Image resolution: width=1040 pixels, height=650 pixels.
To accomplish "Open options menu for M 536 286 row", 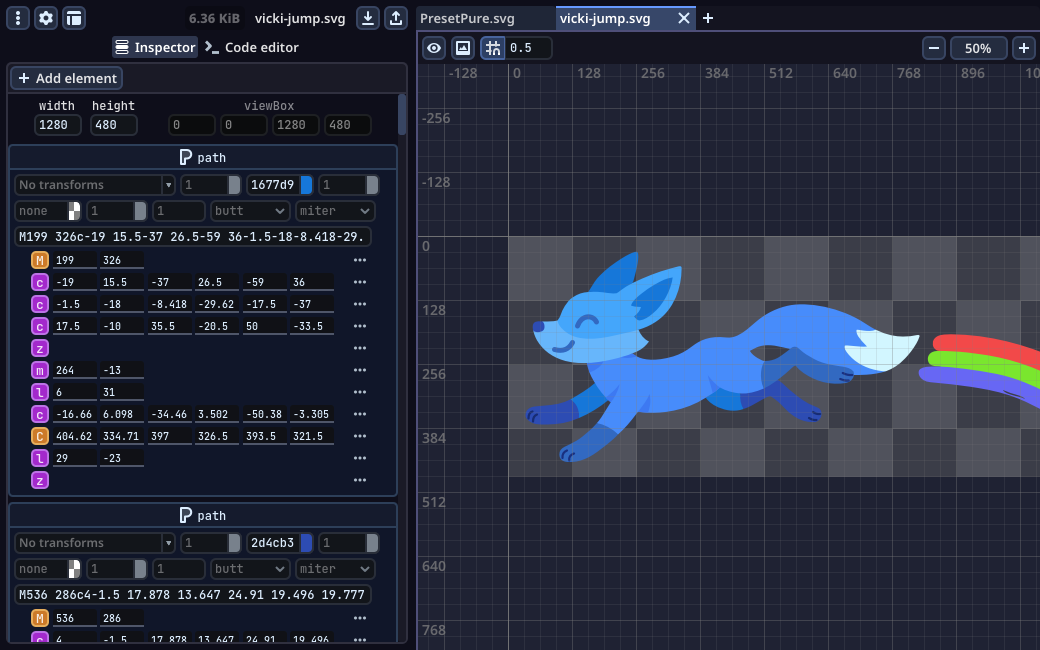I will [x=360, y=618].
